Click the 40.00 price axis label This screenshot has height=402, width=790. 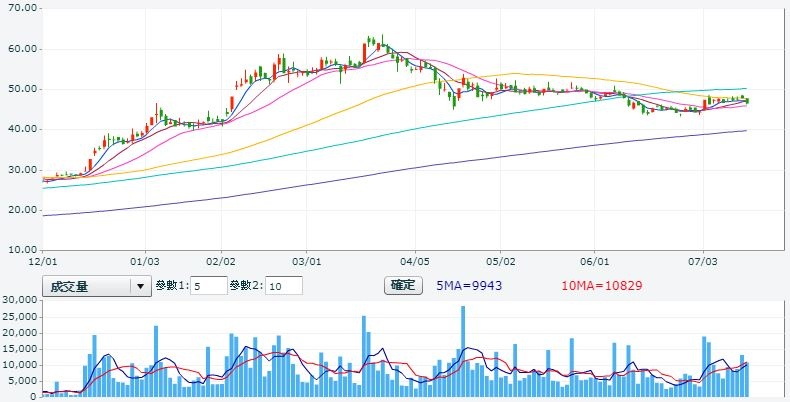(22, 129)
